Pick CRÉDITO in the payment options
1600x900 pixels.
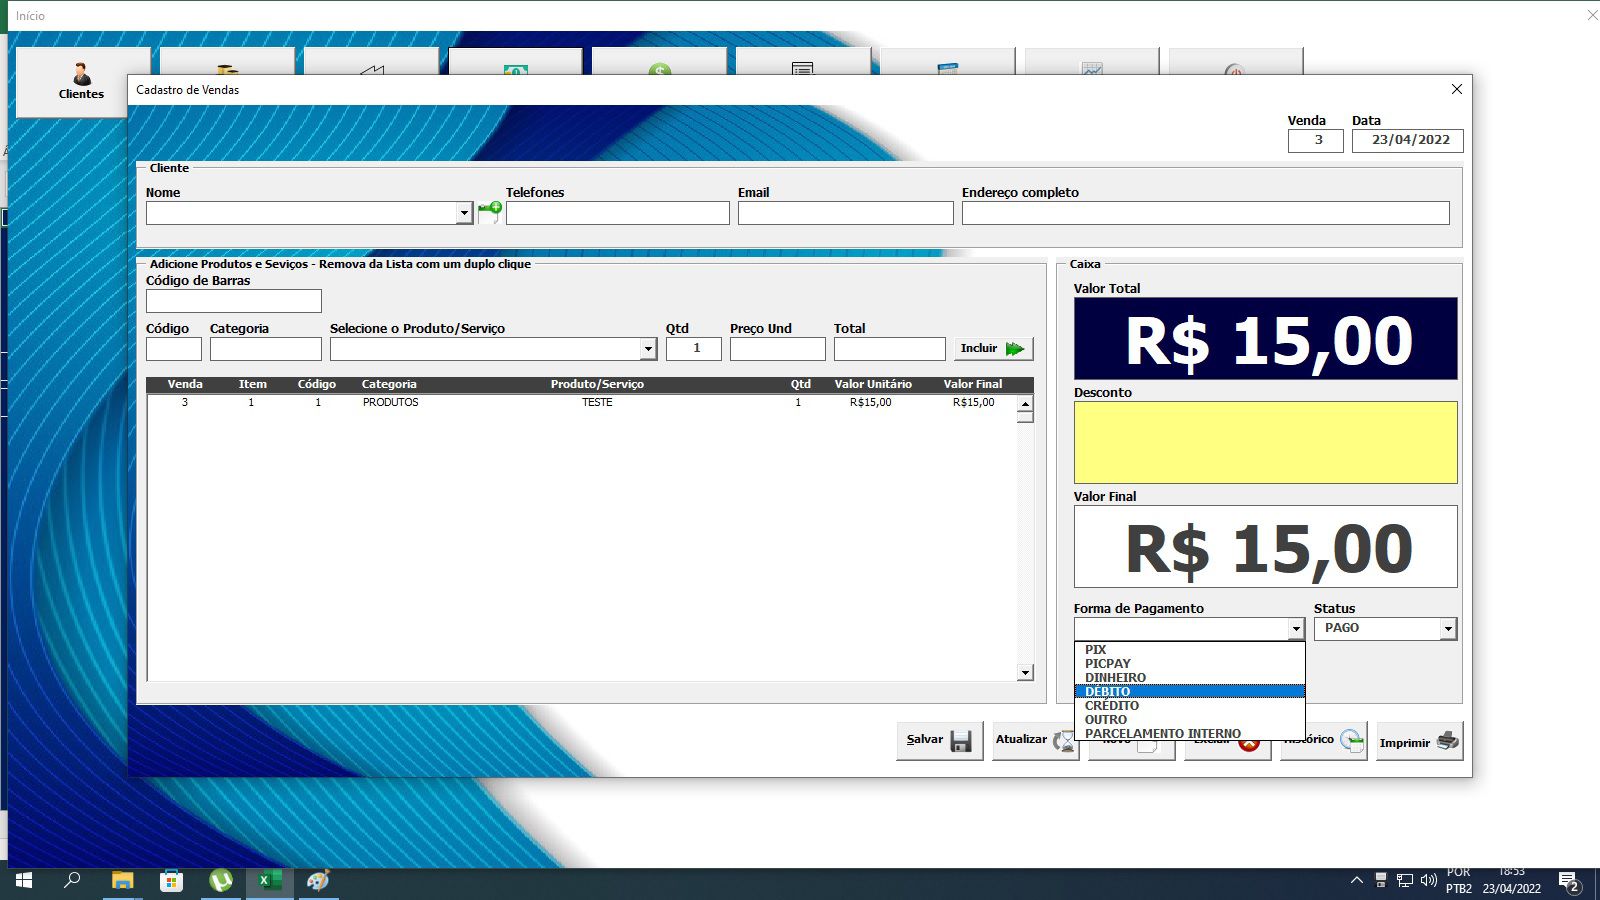1112,706
